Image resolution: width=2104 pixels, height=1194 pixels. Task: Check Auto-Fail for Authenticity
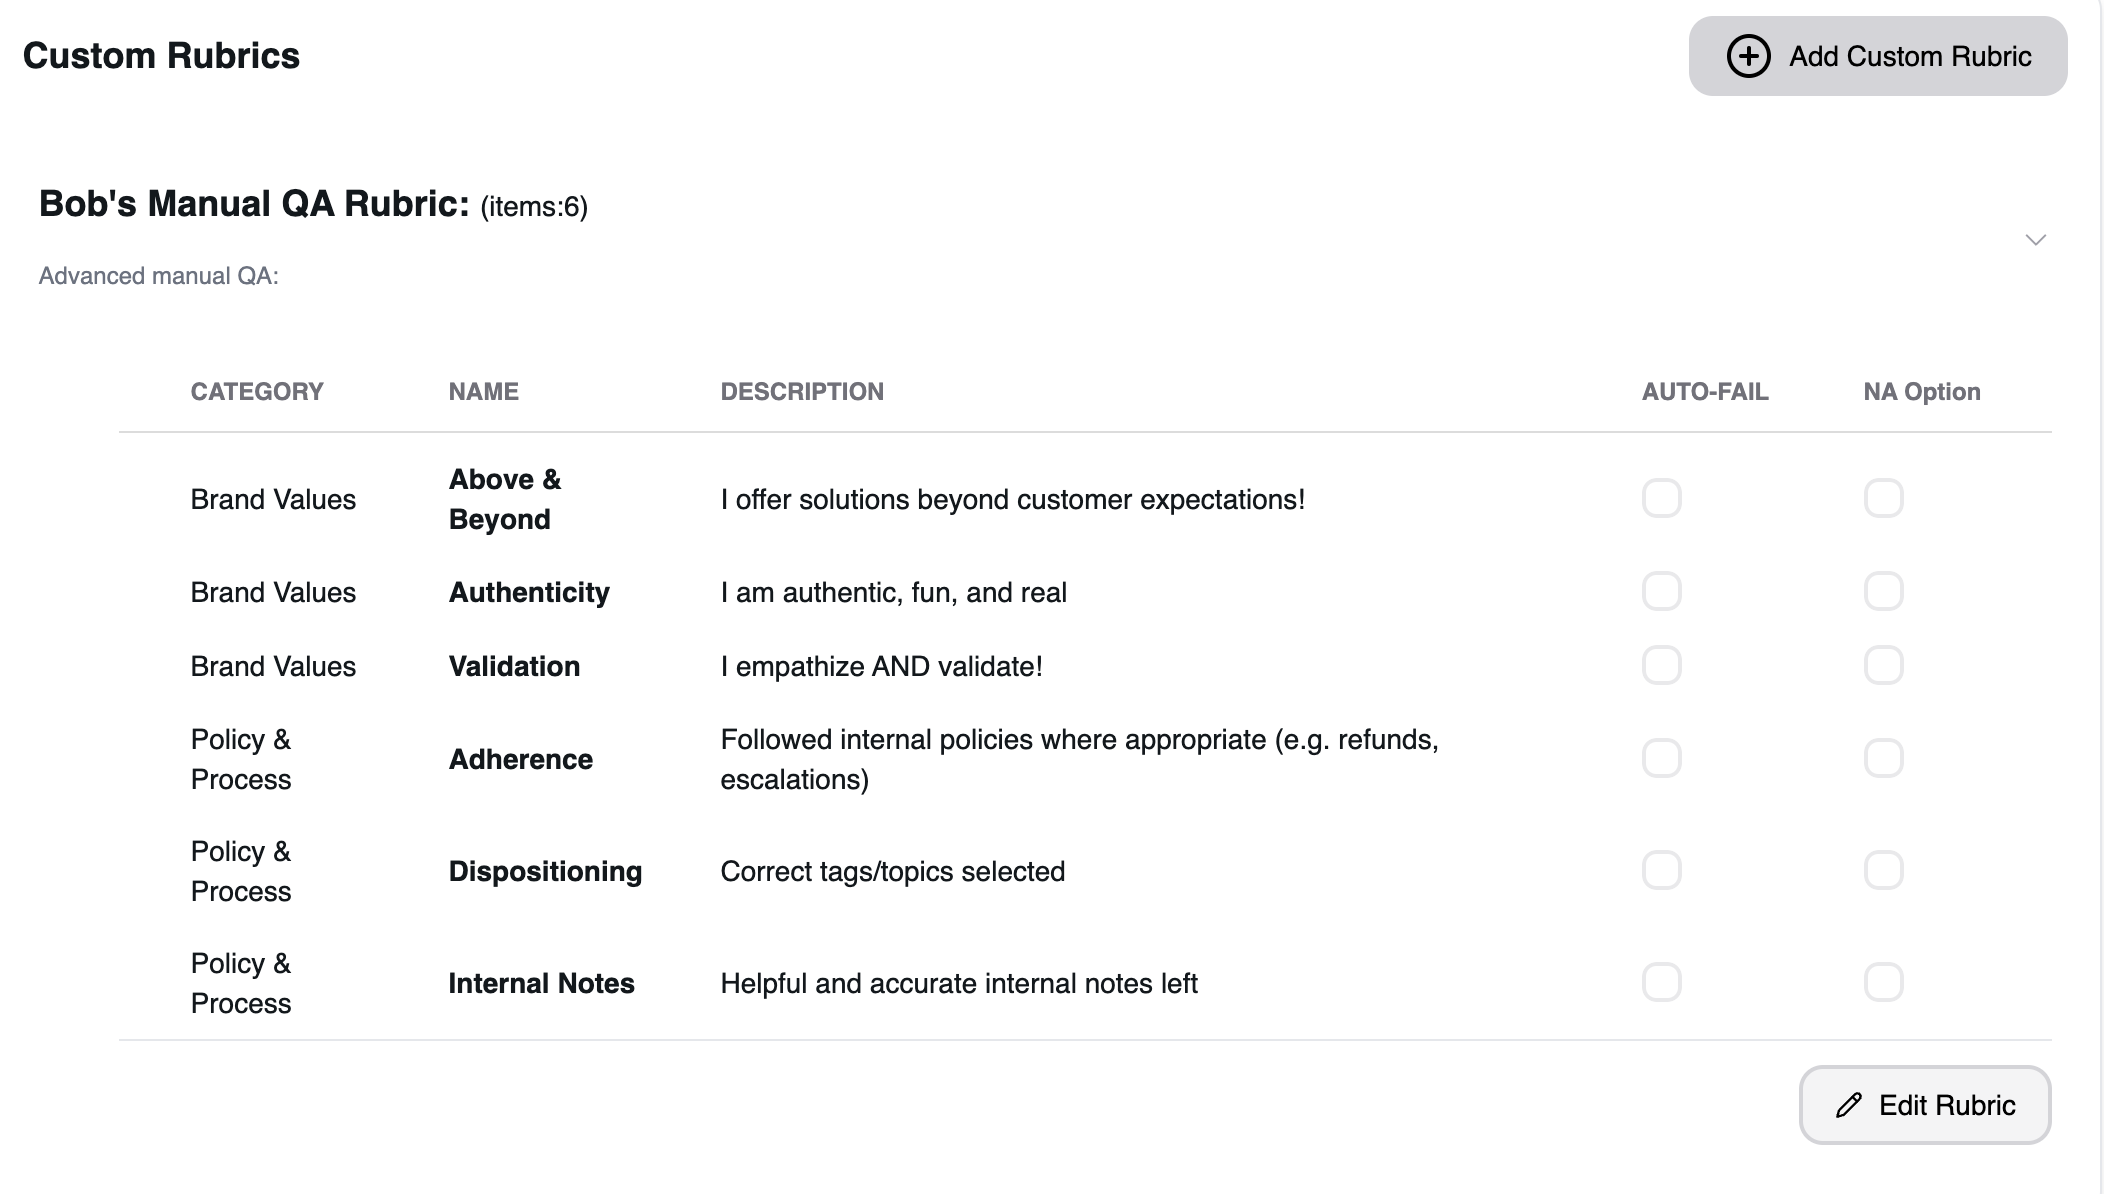pyautogui.click(x=1661, y=591)
